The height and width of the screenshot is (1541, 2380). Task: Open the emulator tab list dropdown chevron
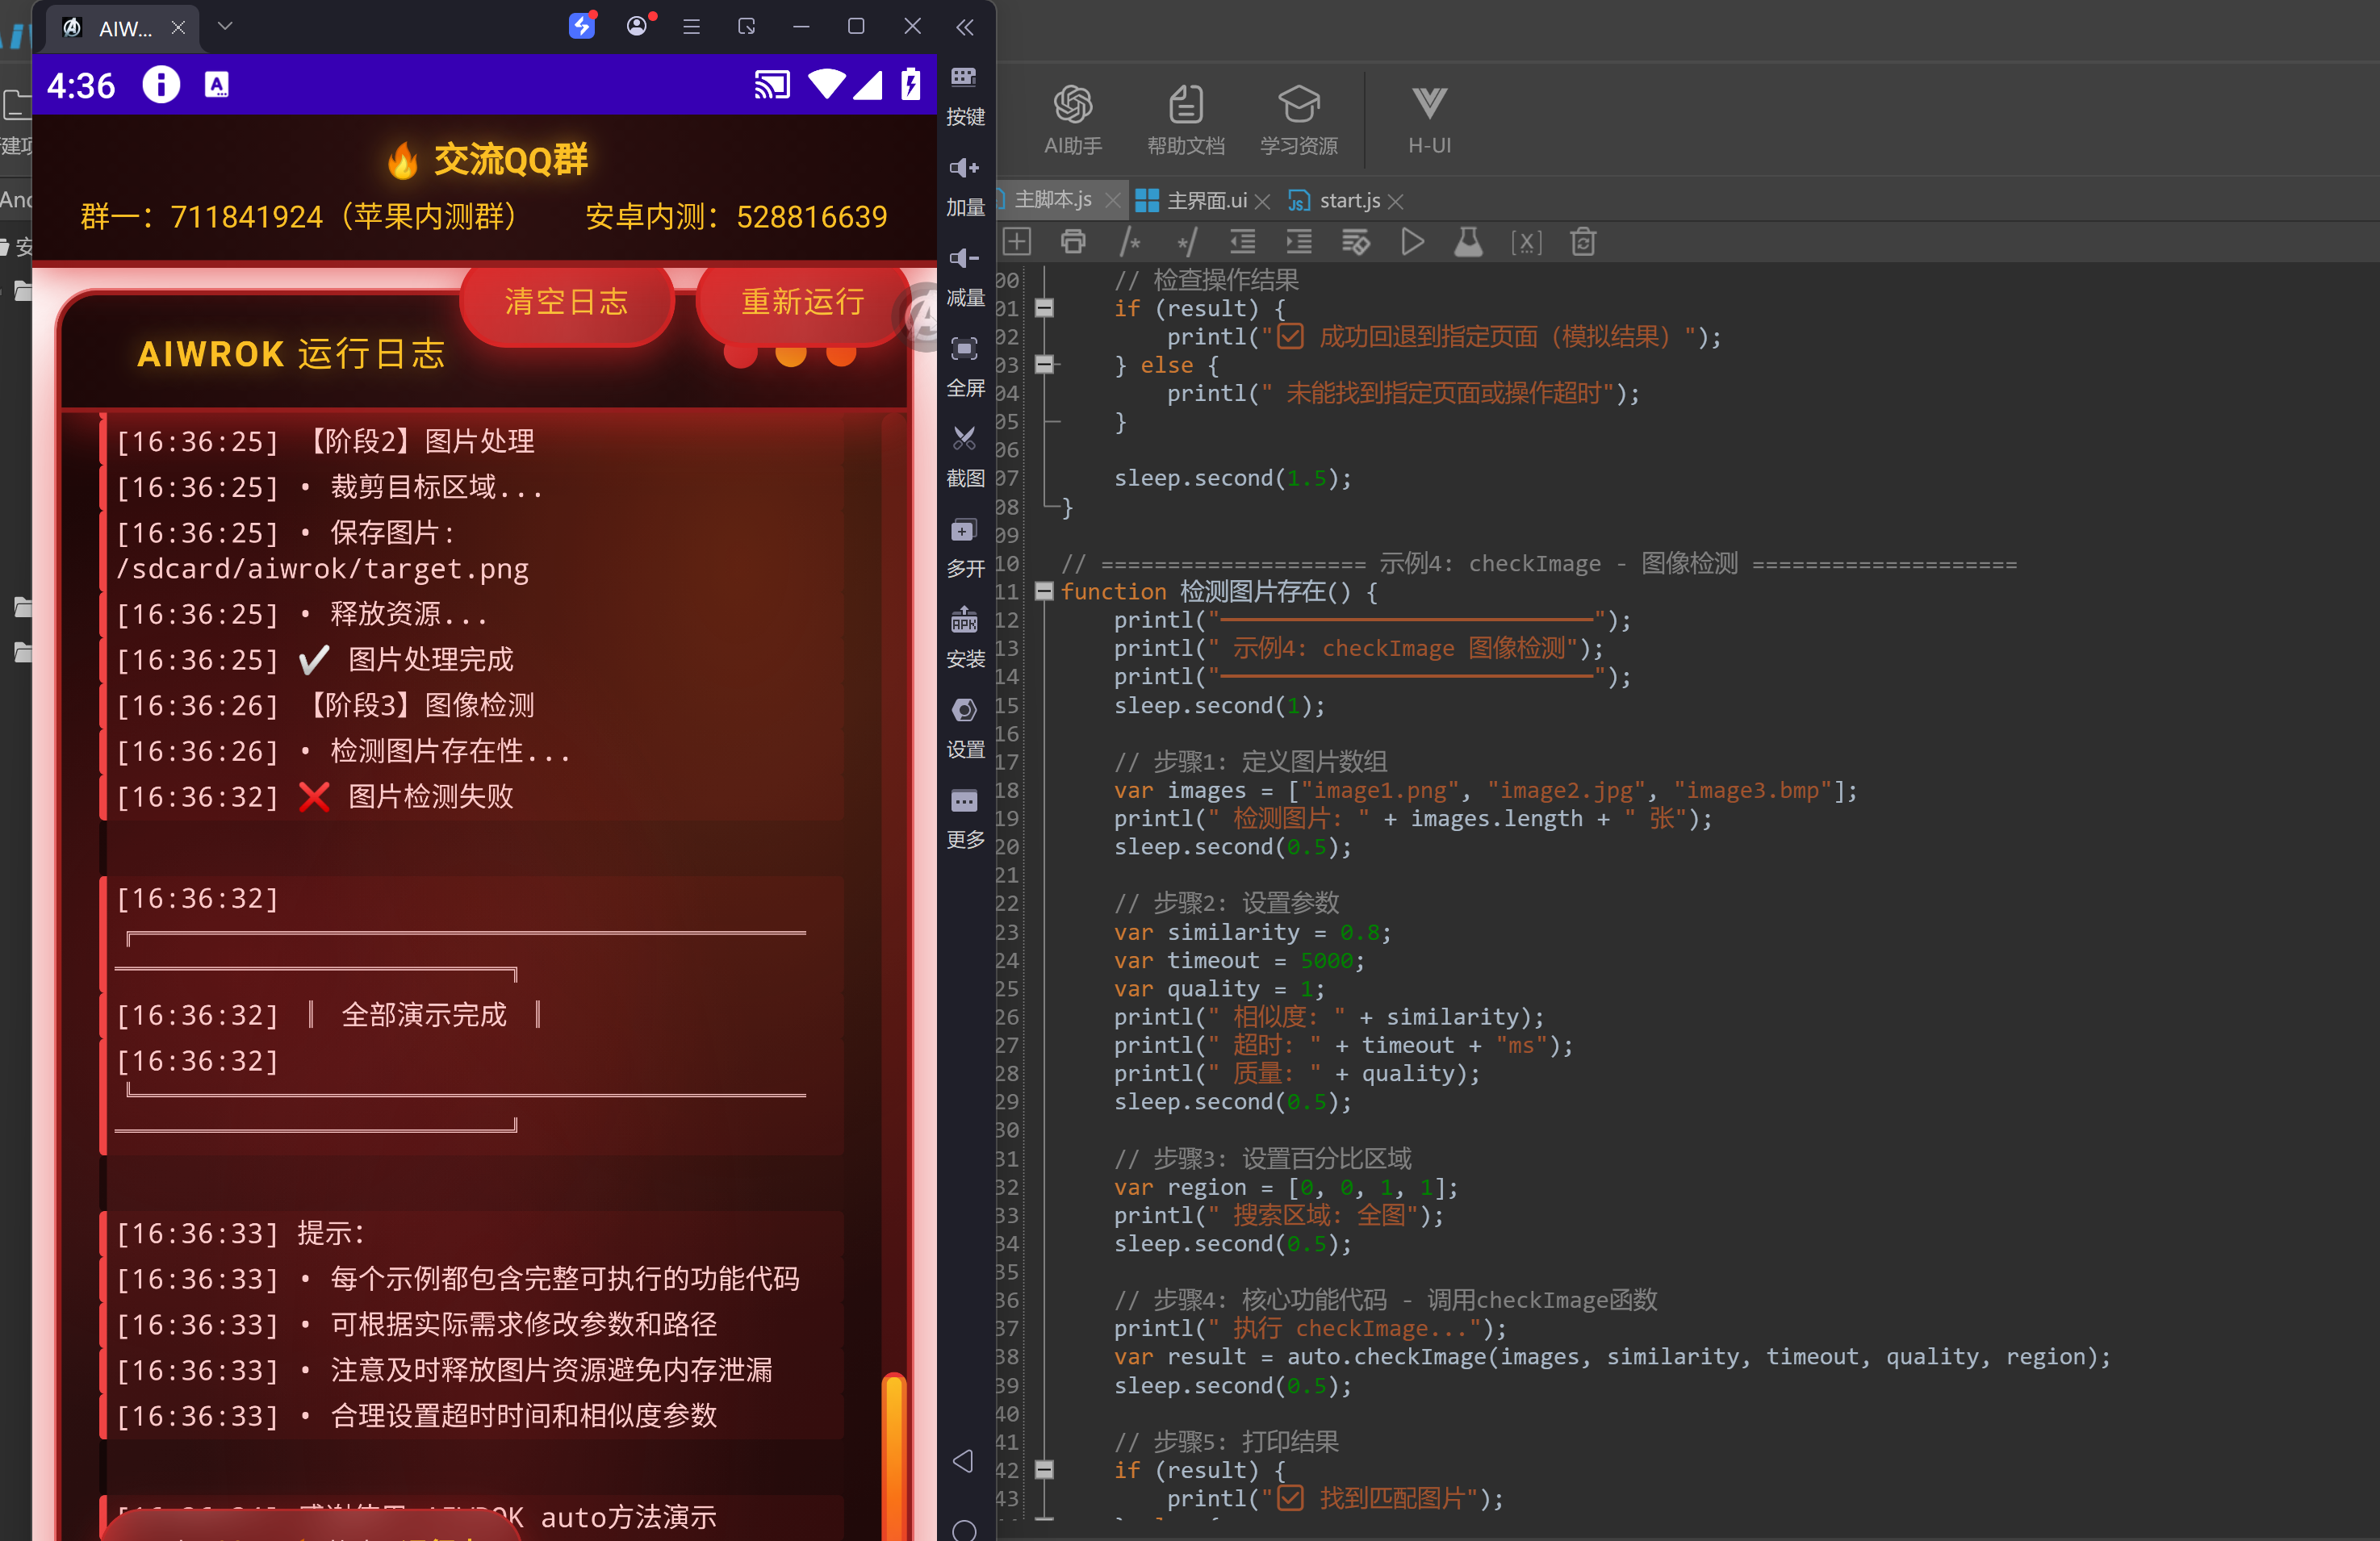[225, 27]
